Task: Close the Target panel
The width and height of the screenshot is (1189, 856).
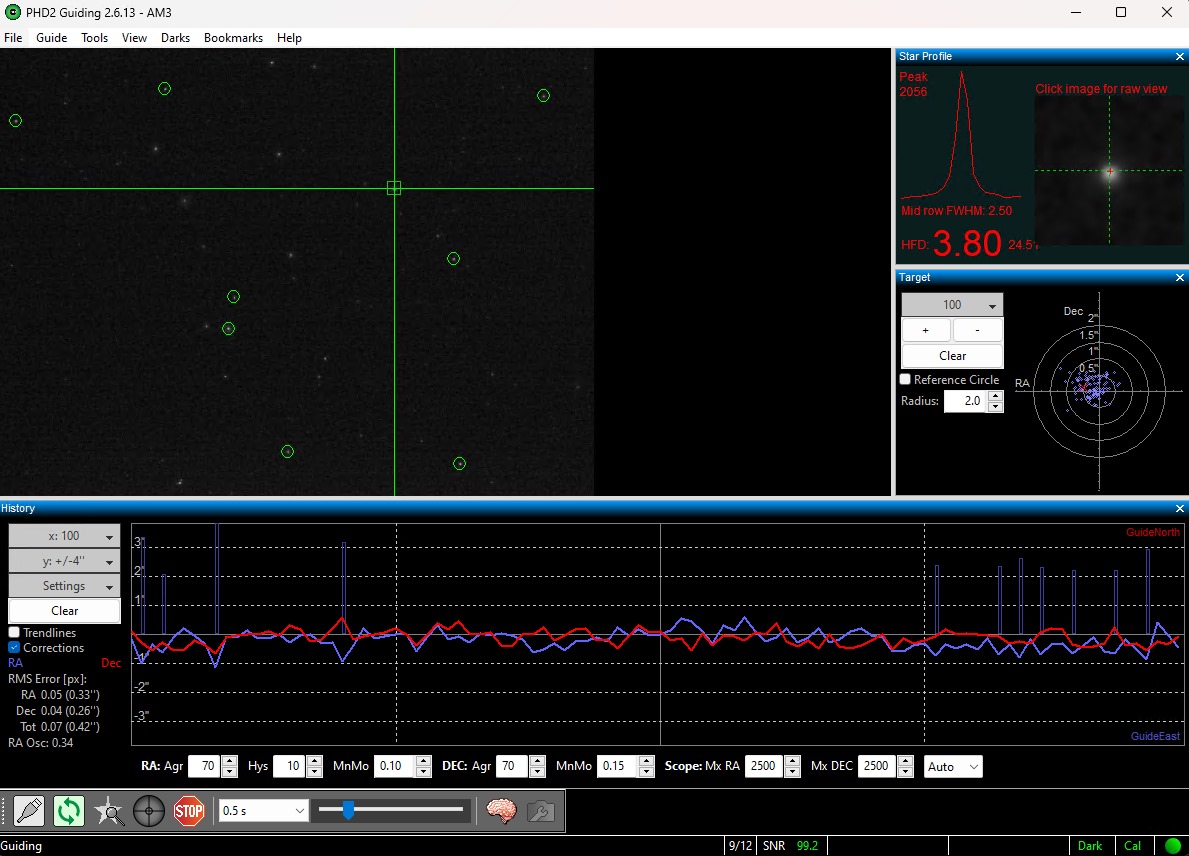Action: pyautogui.click(x=1179, y=277)
